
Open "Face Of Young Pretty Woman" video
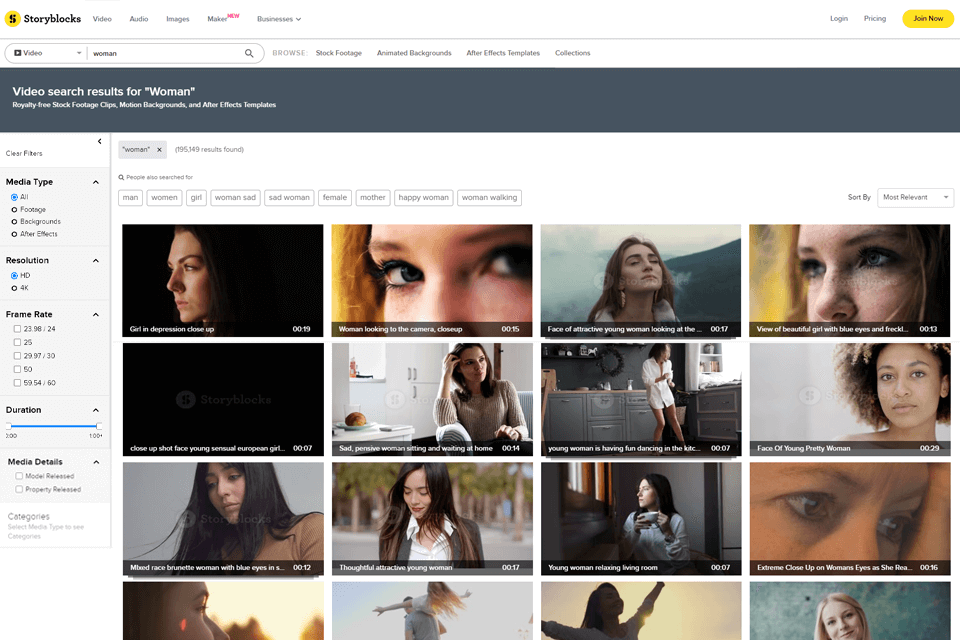point(850,399)
